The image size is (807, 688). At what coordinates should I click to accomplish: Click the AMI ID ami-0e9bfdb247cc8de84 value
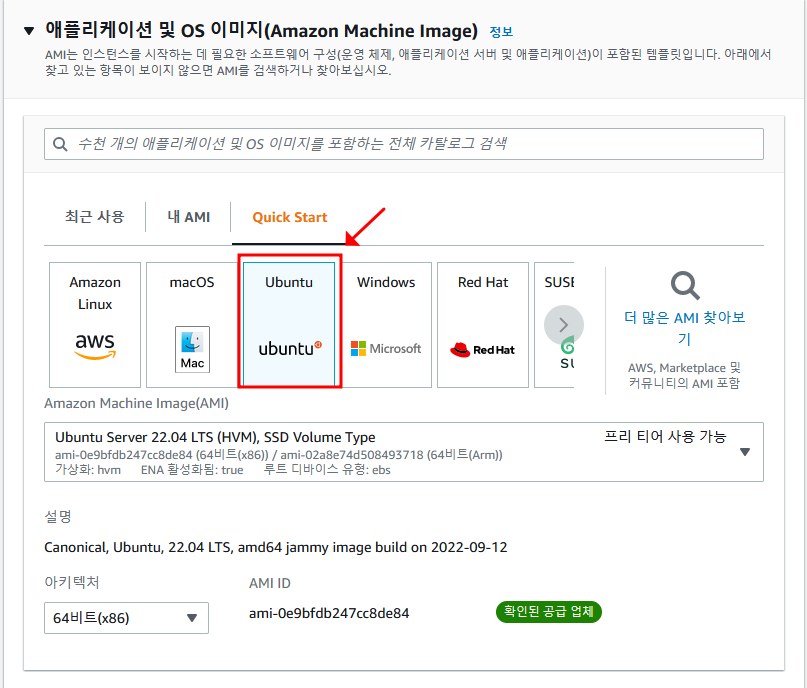[329, 613]
